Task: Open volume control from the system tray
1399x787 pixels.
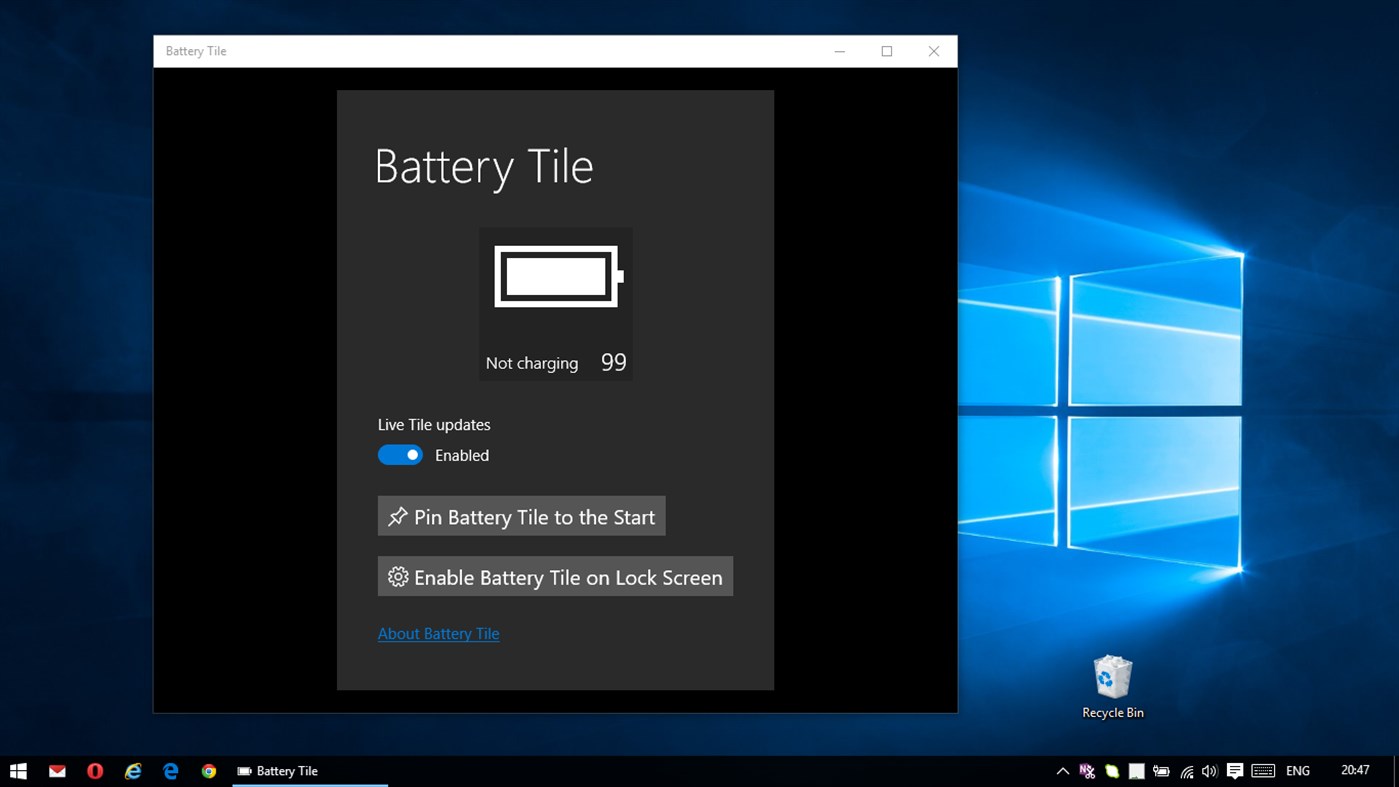Action: 1209,771
